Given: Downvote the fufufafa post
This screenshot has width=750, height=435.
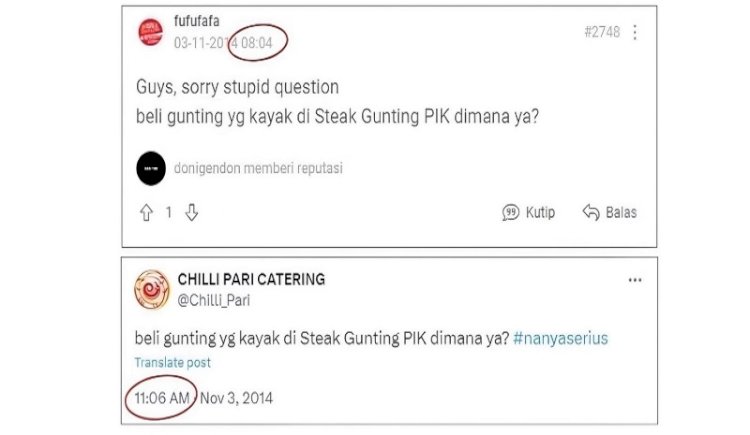Looking at the screenshot, I should tap(192, 212).
